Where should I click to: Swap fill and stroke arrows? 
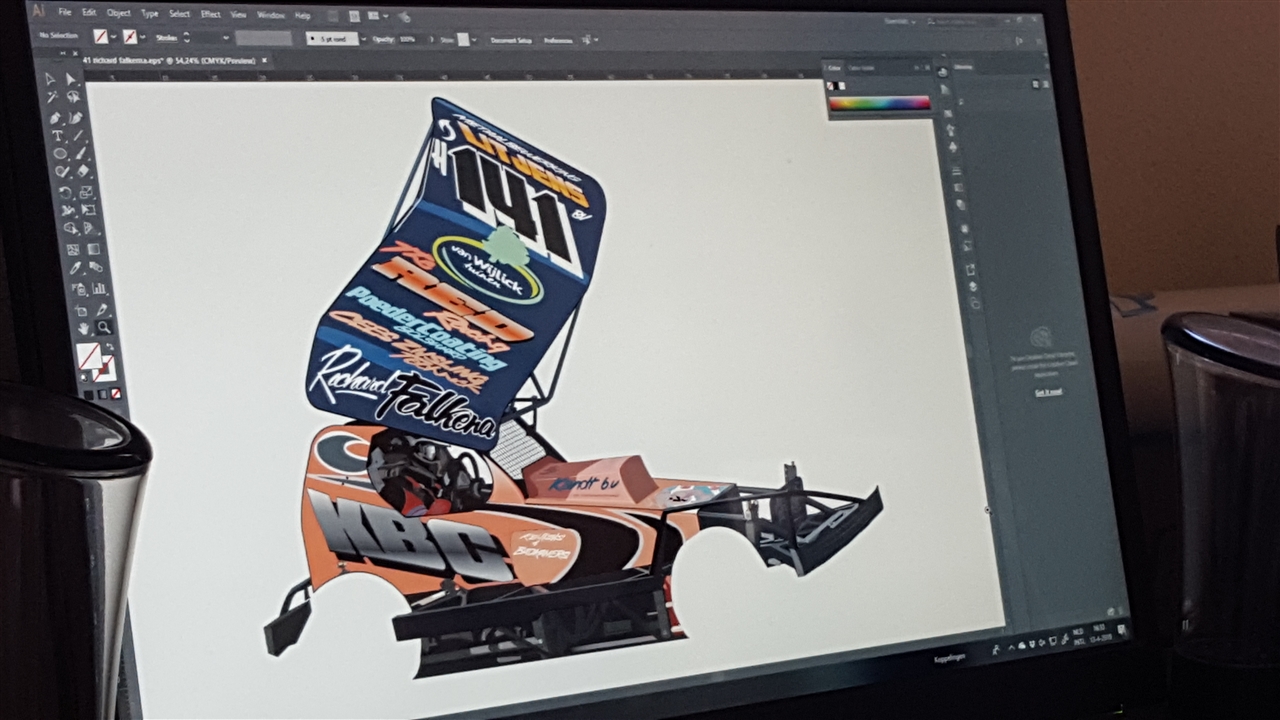pos(110,347)
